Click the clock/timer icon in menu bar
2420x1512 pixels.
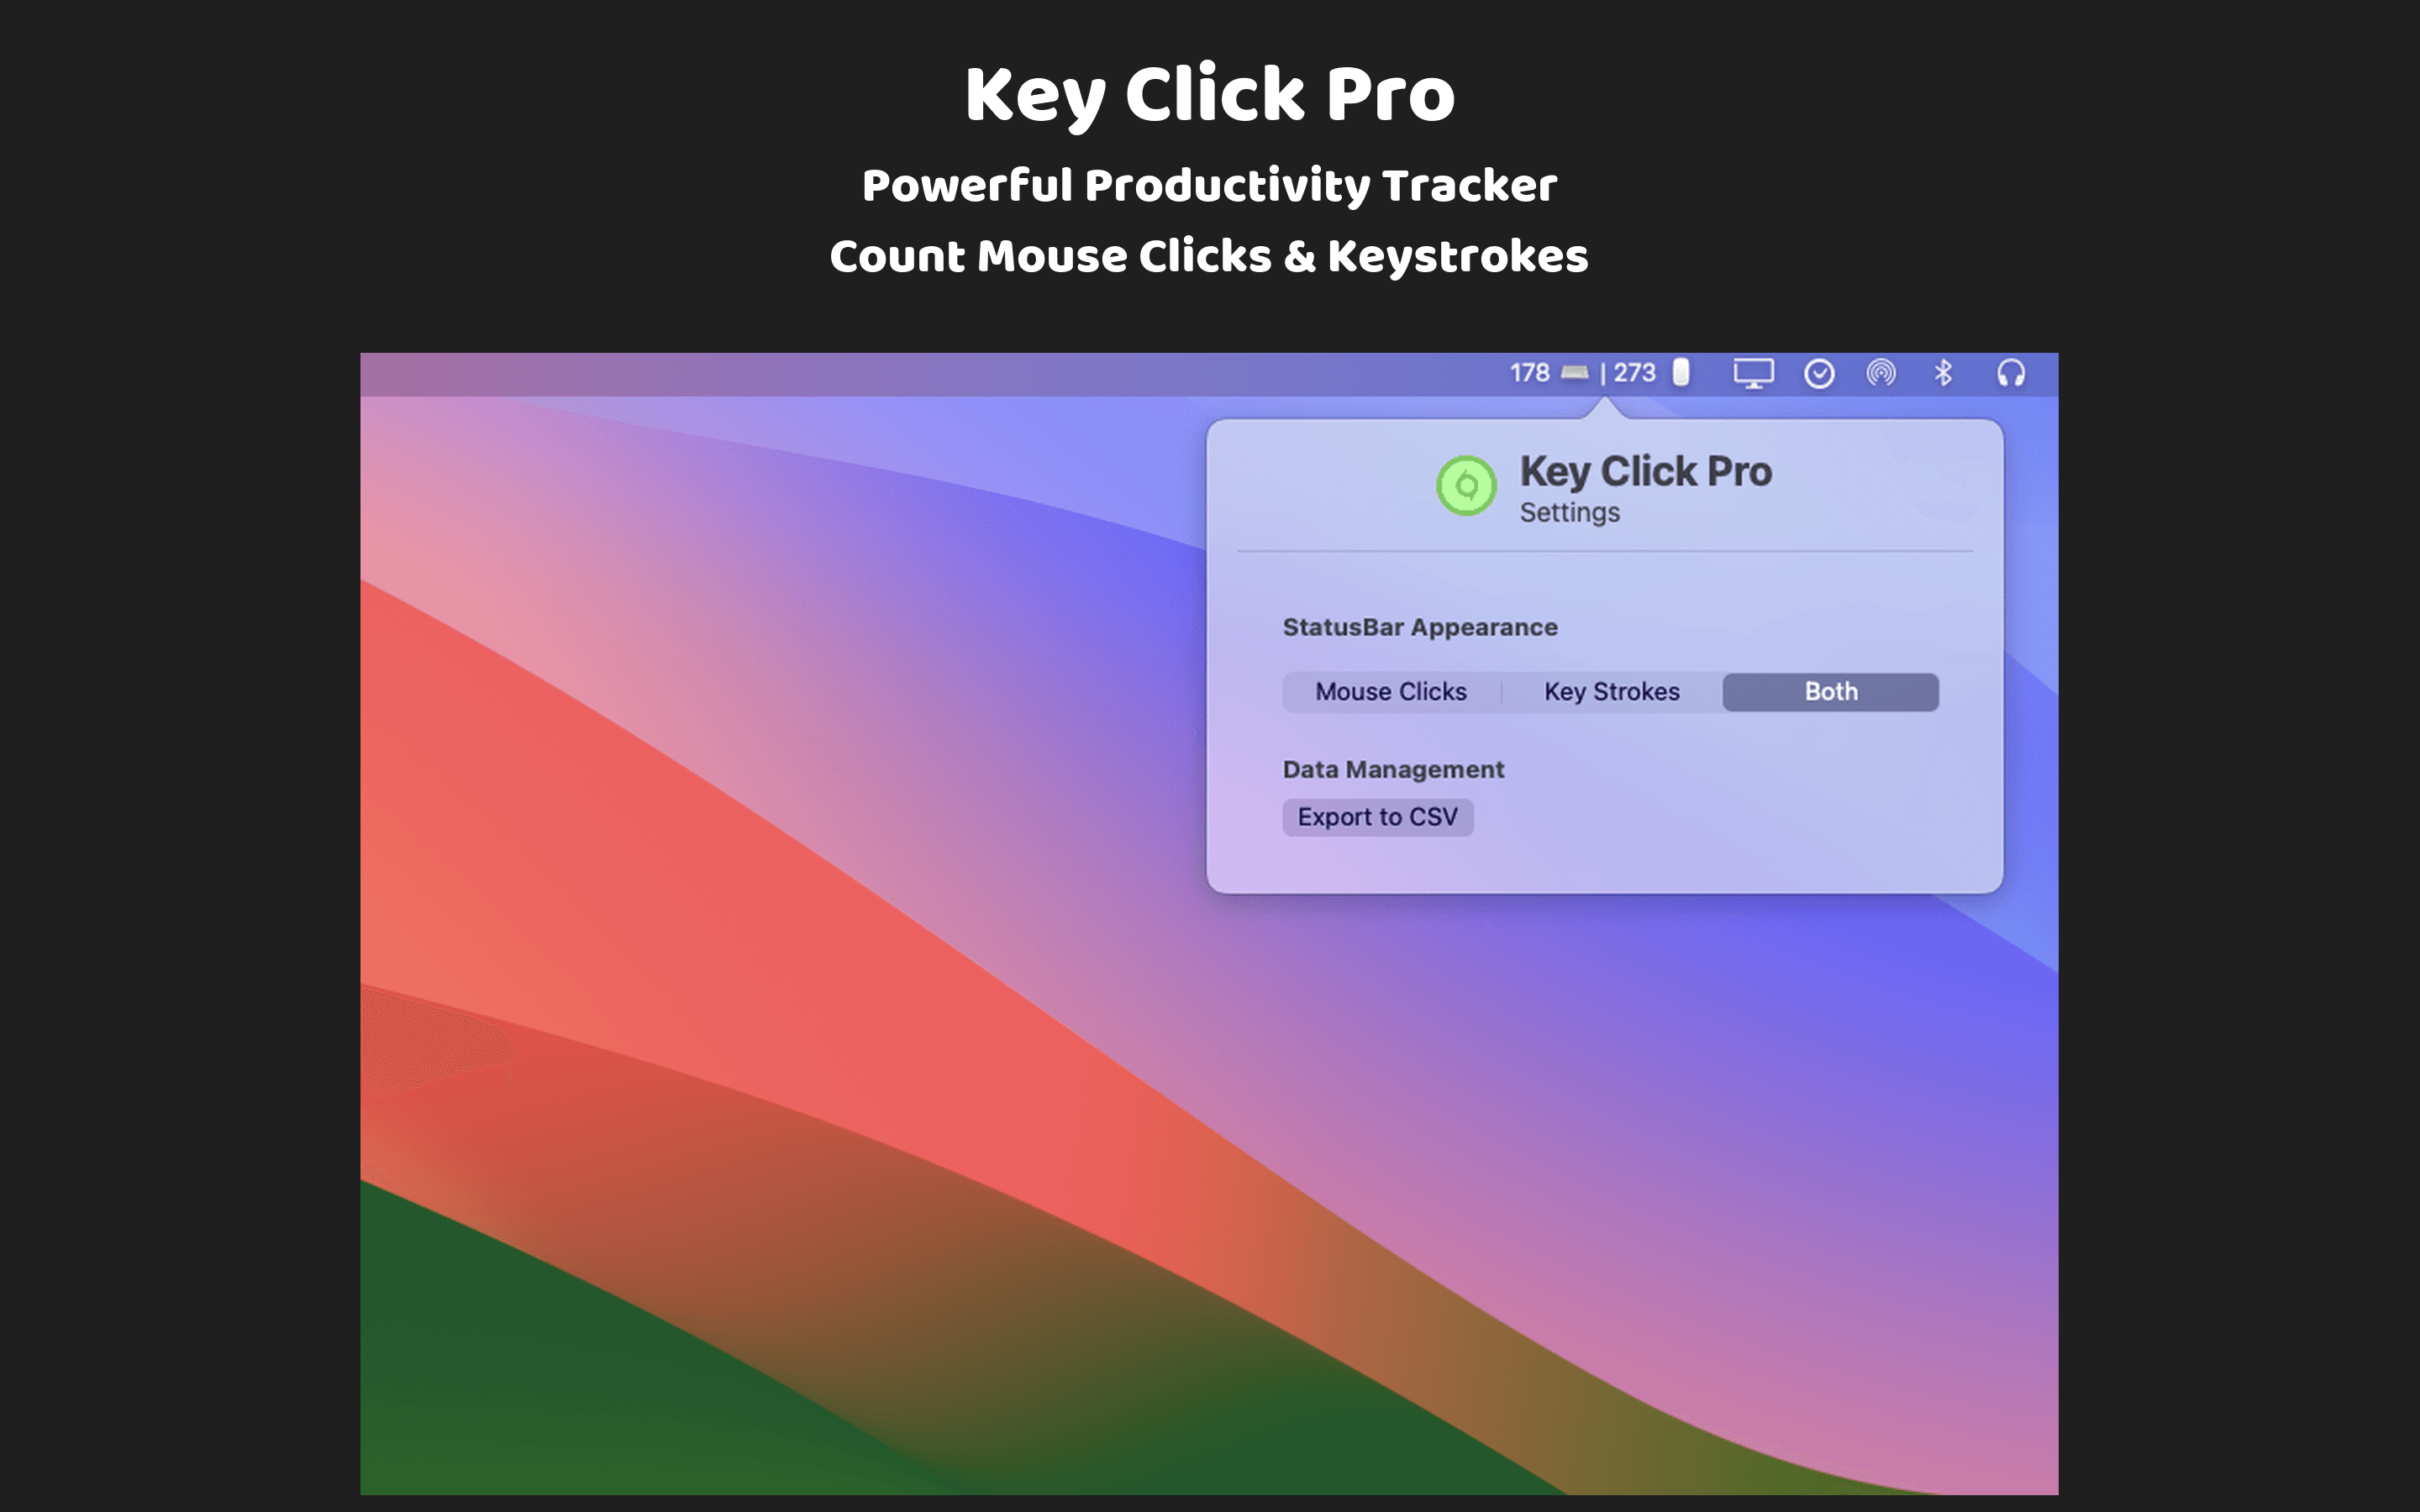coord(1821,371)
